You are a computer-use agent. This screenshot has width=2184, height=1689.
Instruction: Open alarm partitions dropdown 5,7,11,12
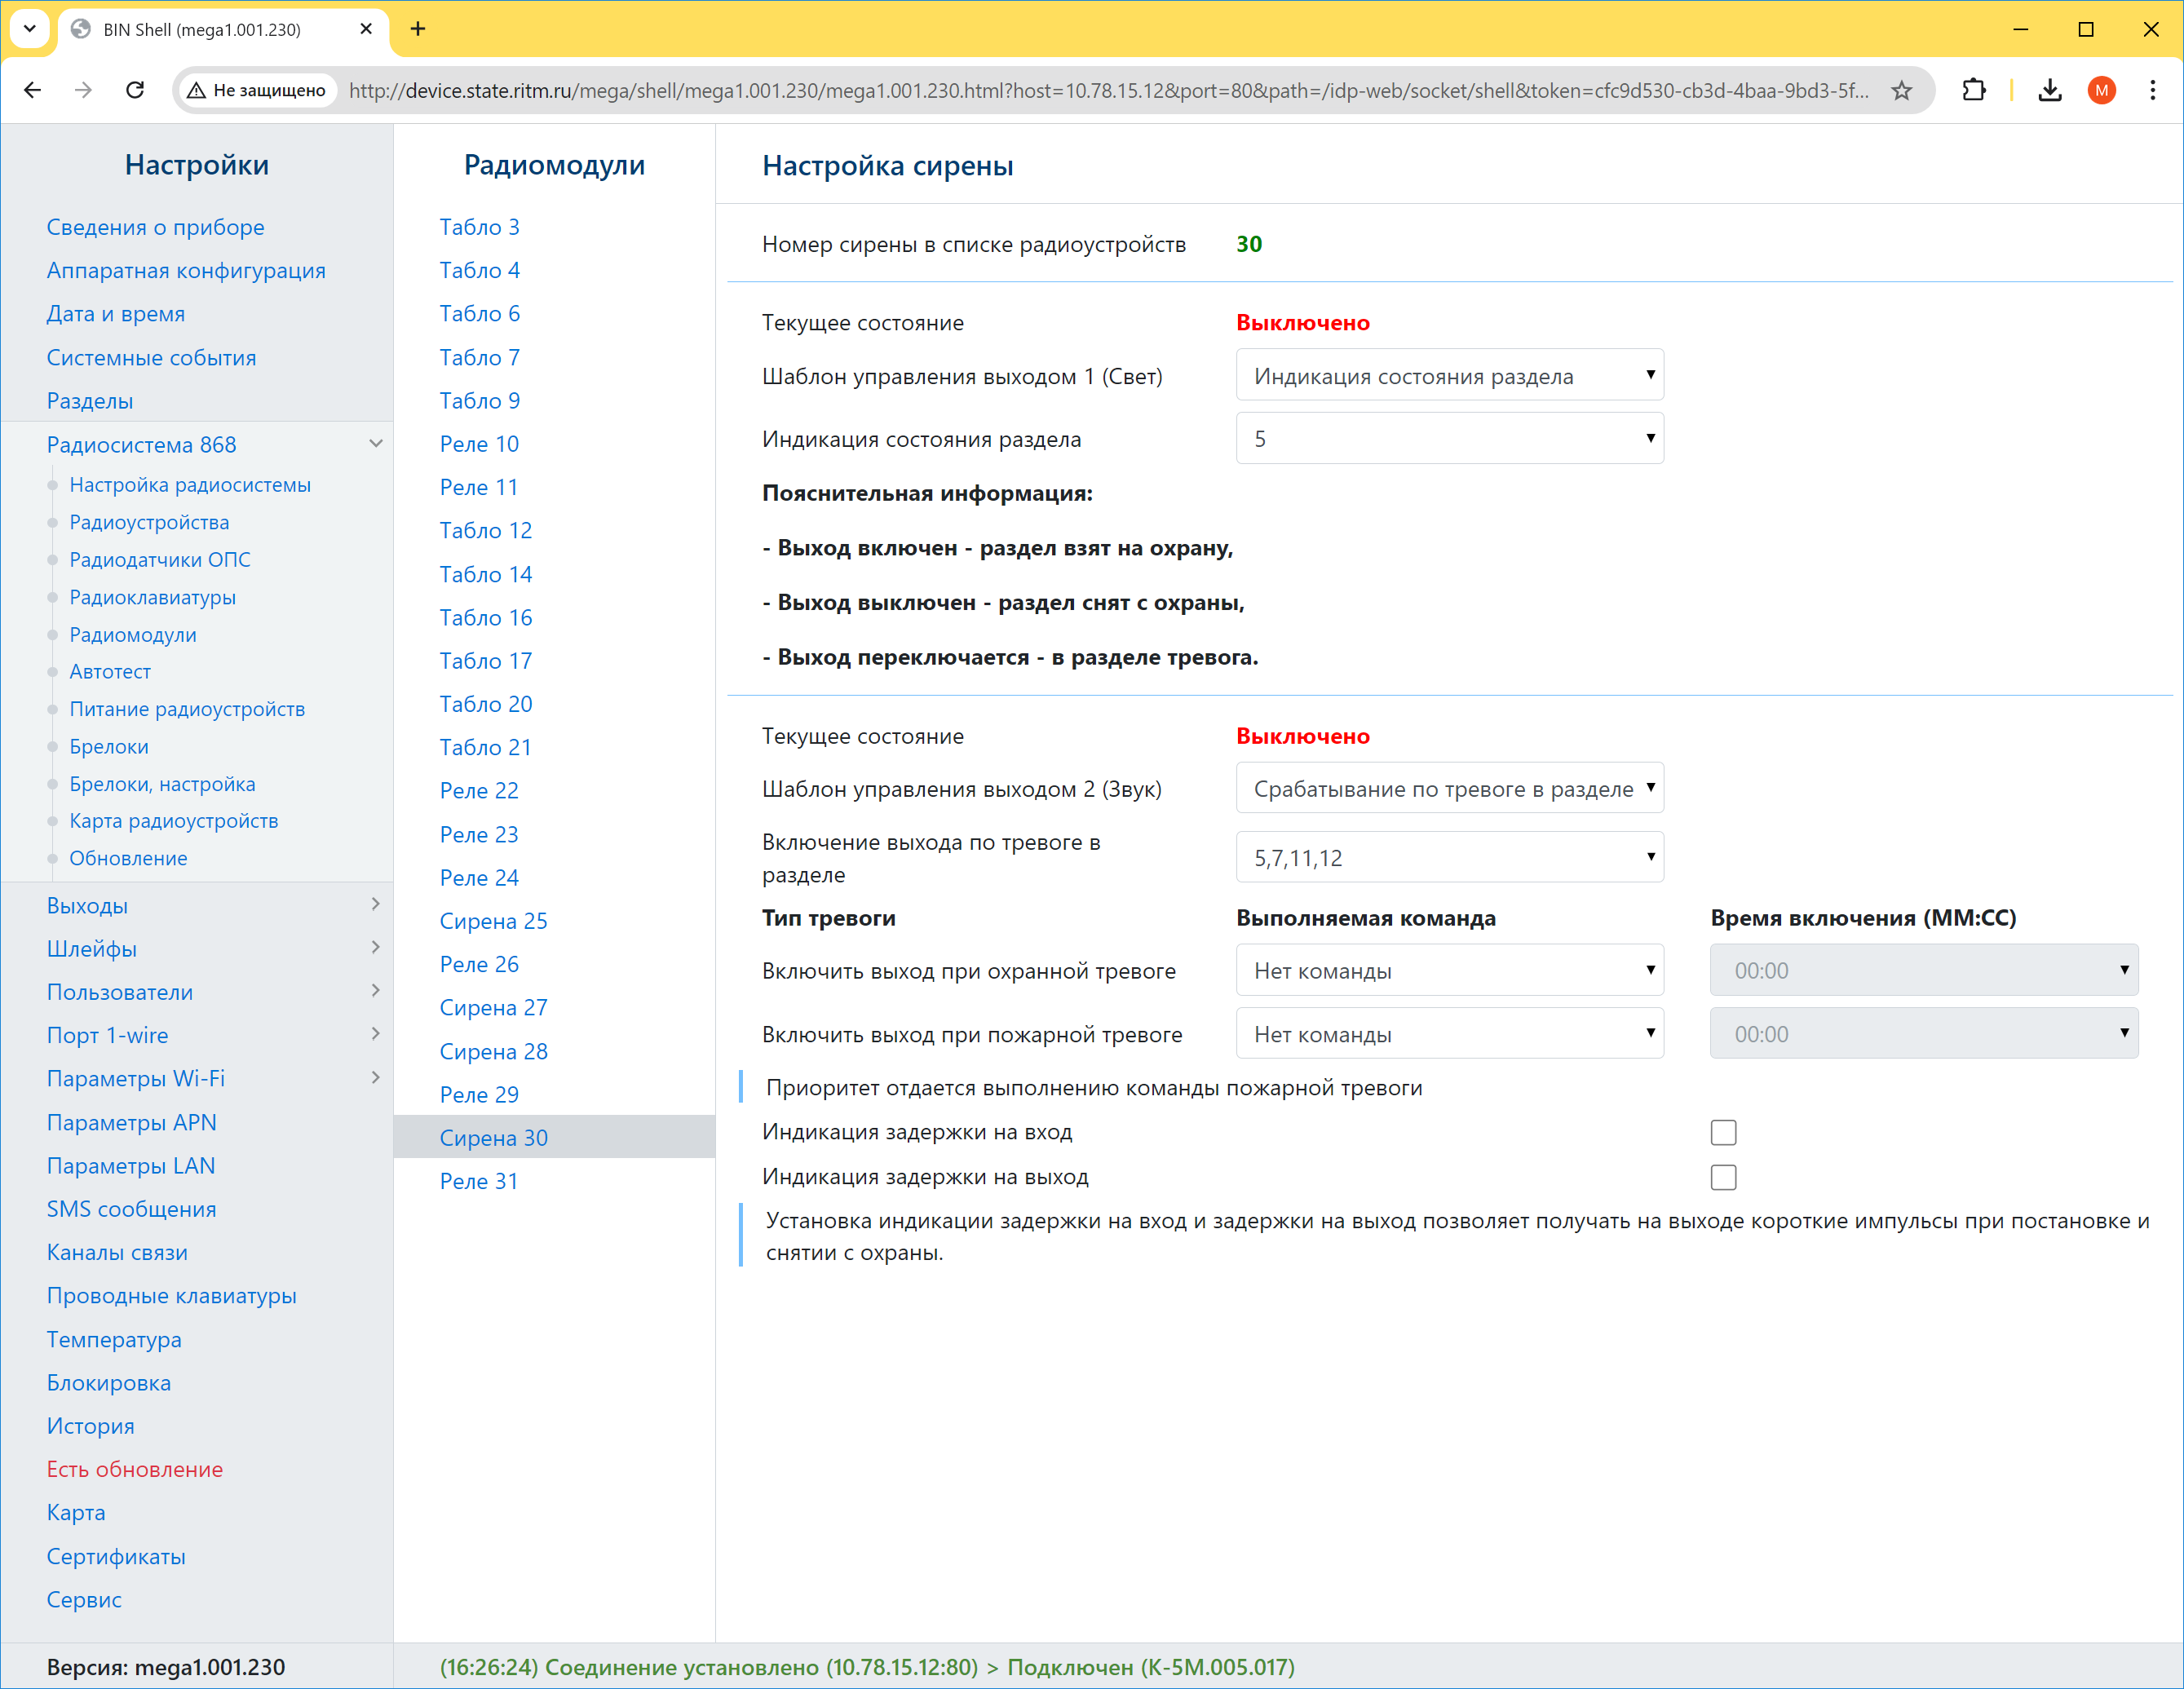tap(1449, 857)
